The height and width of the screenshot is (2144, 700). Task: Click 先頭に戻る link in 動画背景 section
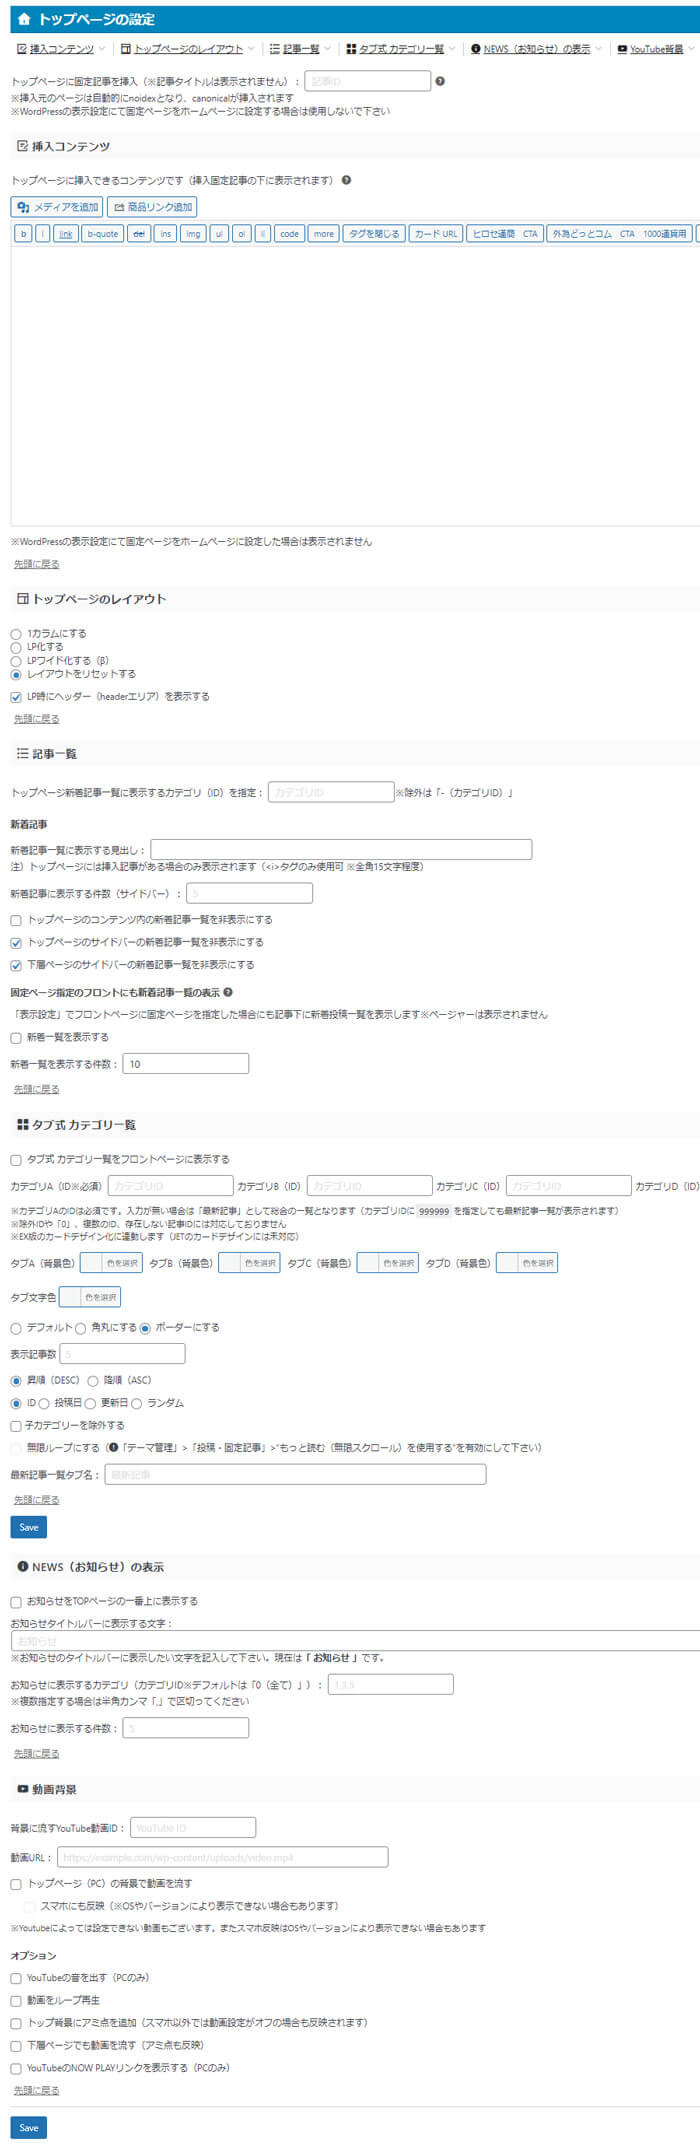[37, 2091]
